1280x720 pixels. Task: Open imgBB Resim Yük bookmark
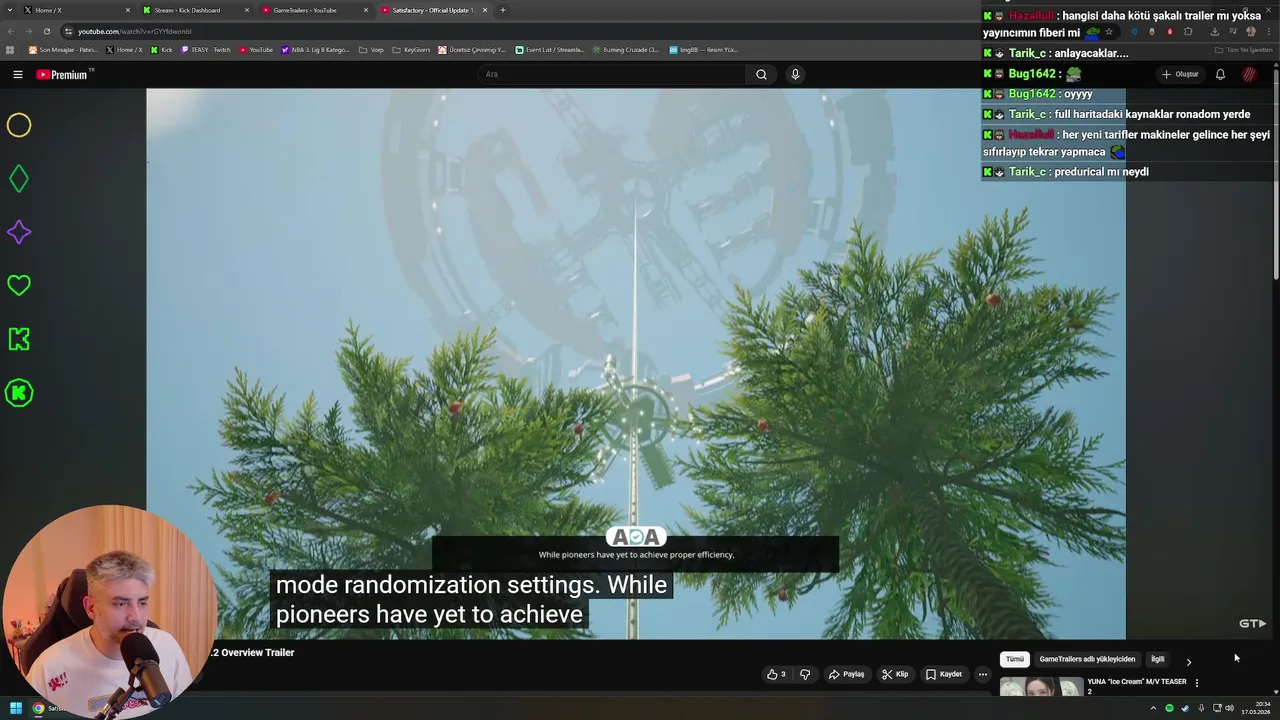(703, 50)
